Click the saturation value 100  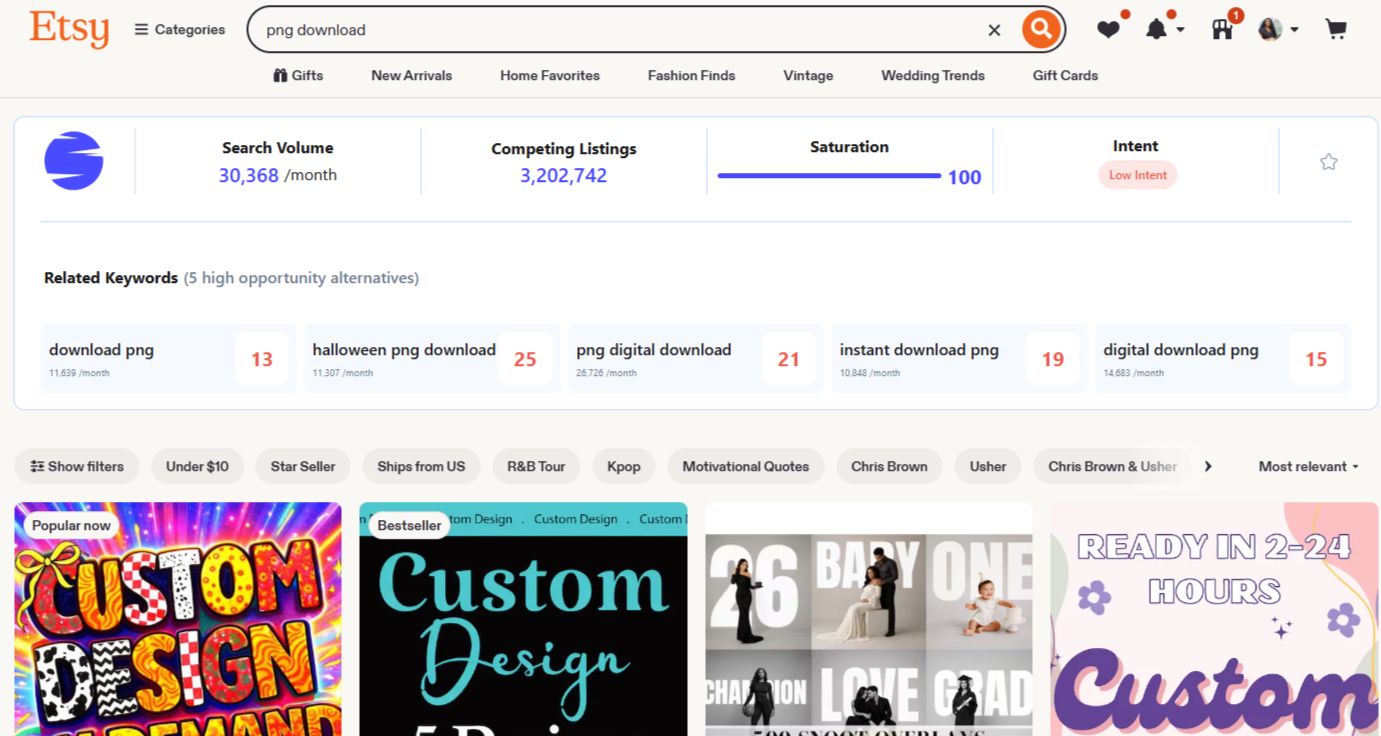pyautogui.click(x=964, y=177)
